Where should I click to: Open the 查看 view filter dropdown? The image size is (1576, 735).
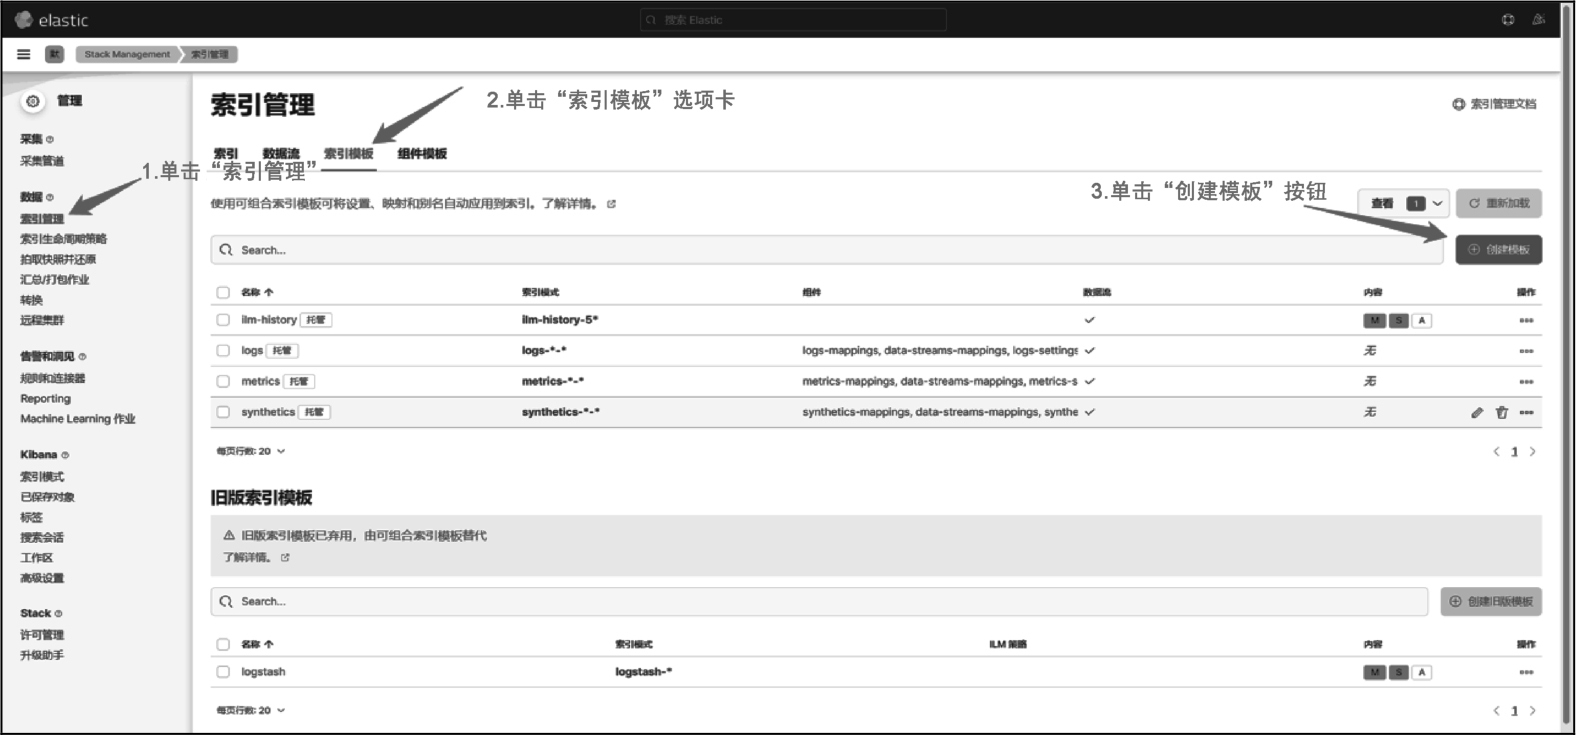[x=1404, y=203]
